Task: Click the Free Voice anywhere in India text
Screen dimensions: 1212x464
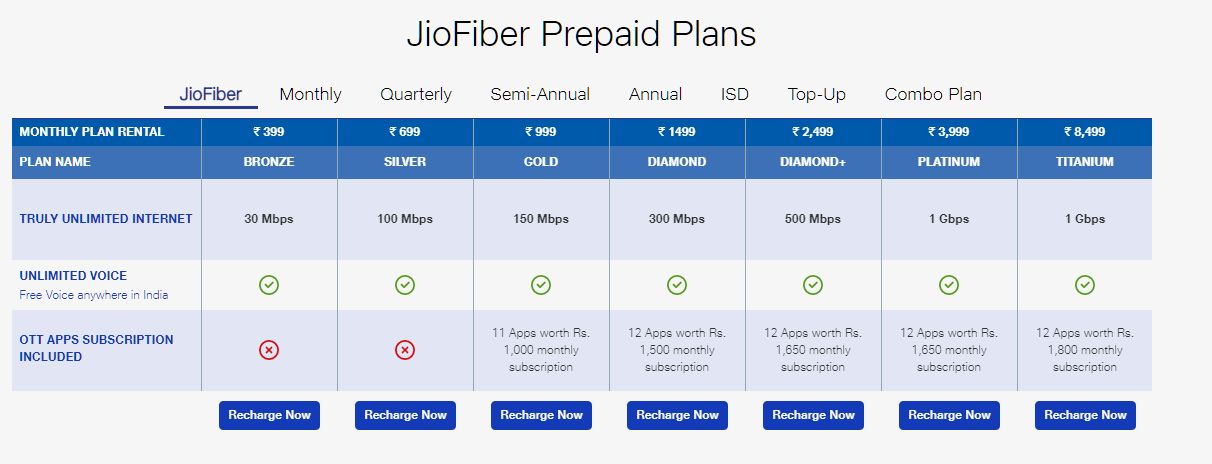Action: coord(94,295)
